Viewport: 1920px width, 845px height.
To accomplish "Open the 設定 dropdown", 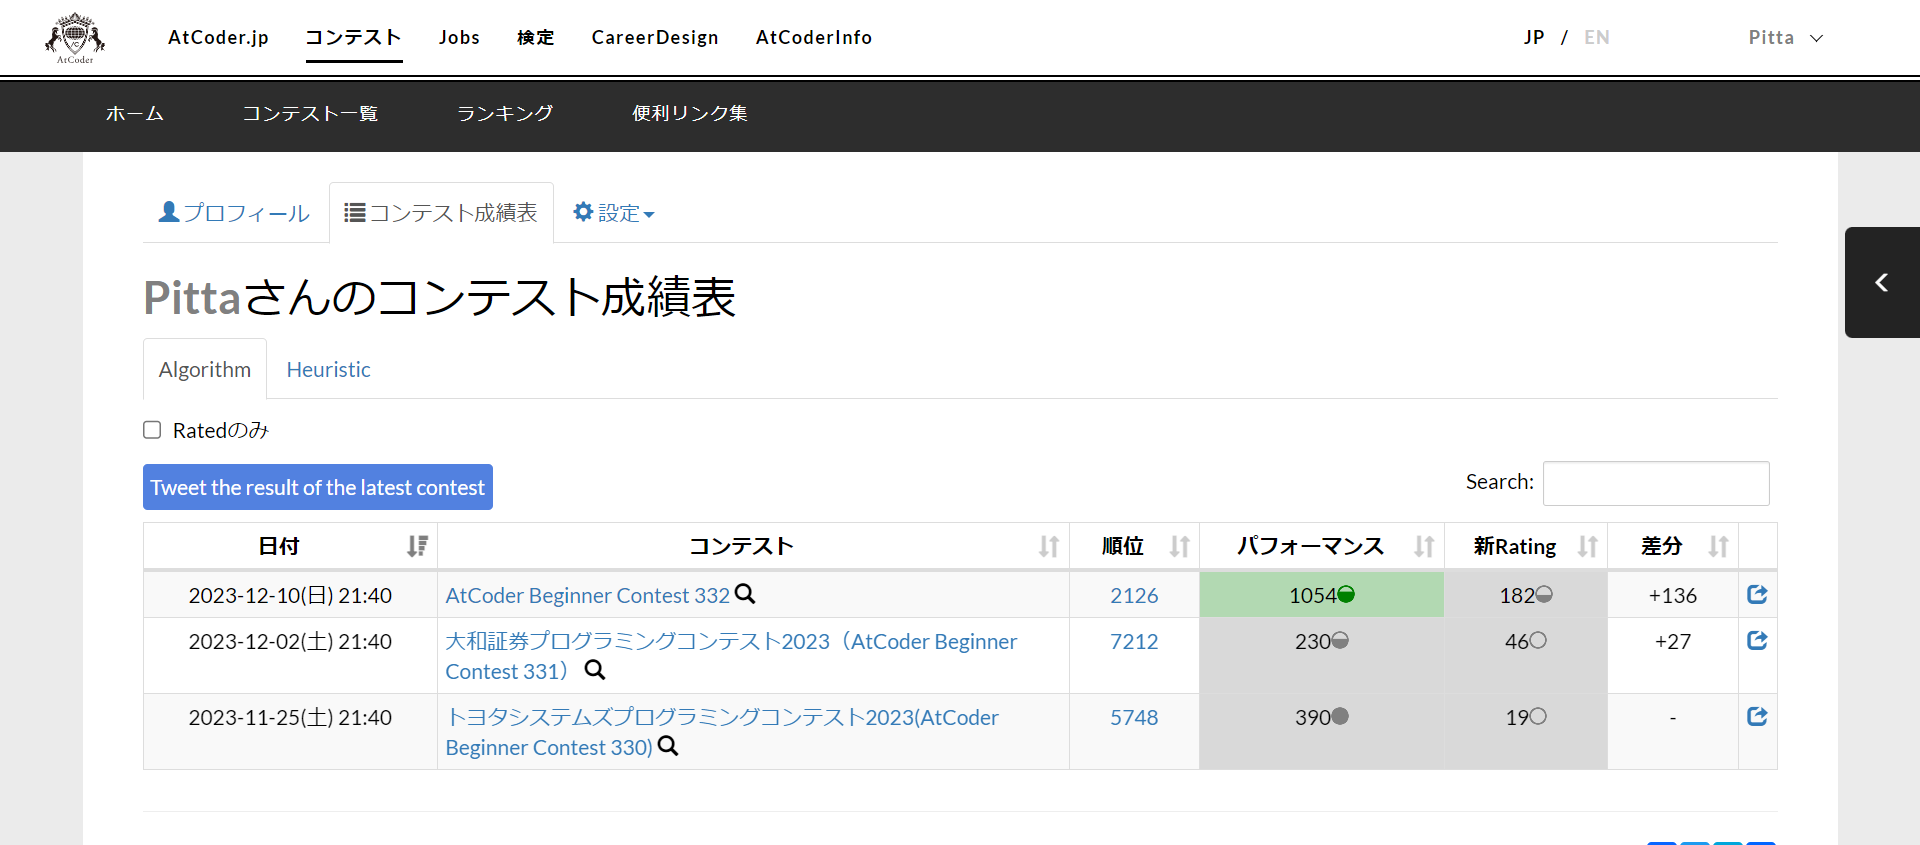I will pyautogui.click(x=614, y=213).
